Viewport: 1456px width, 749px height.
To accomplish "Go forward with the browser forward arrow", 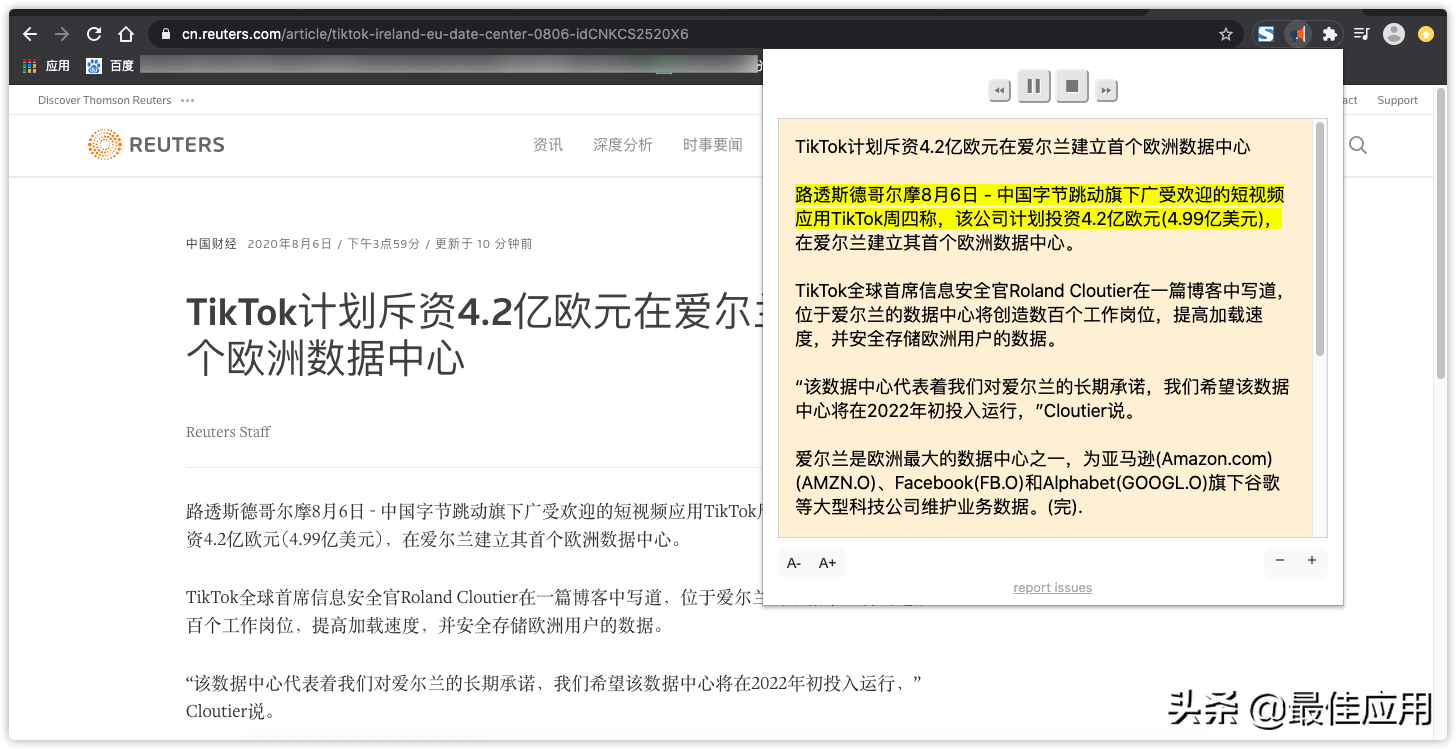I will click(62, 34).
